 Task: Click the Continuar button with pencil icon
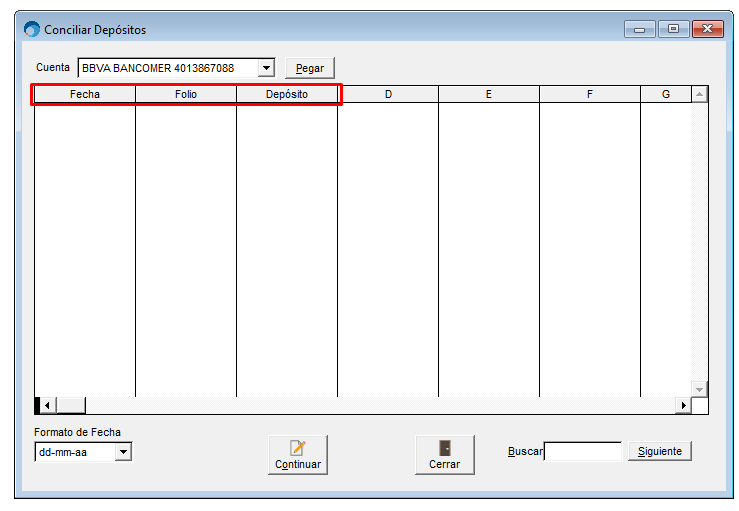(298, 454)
